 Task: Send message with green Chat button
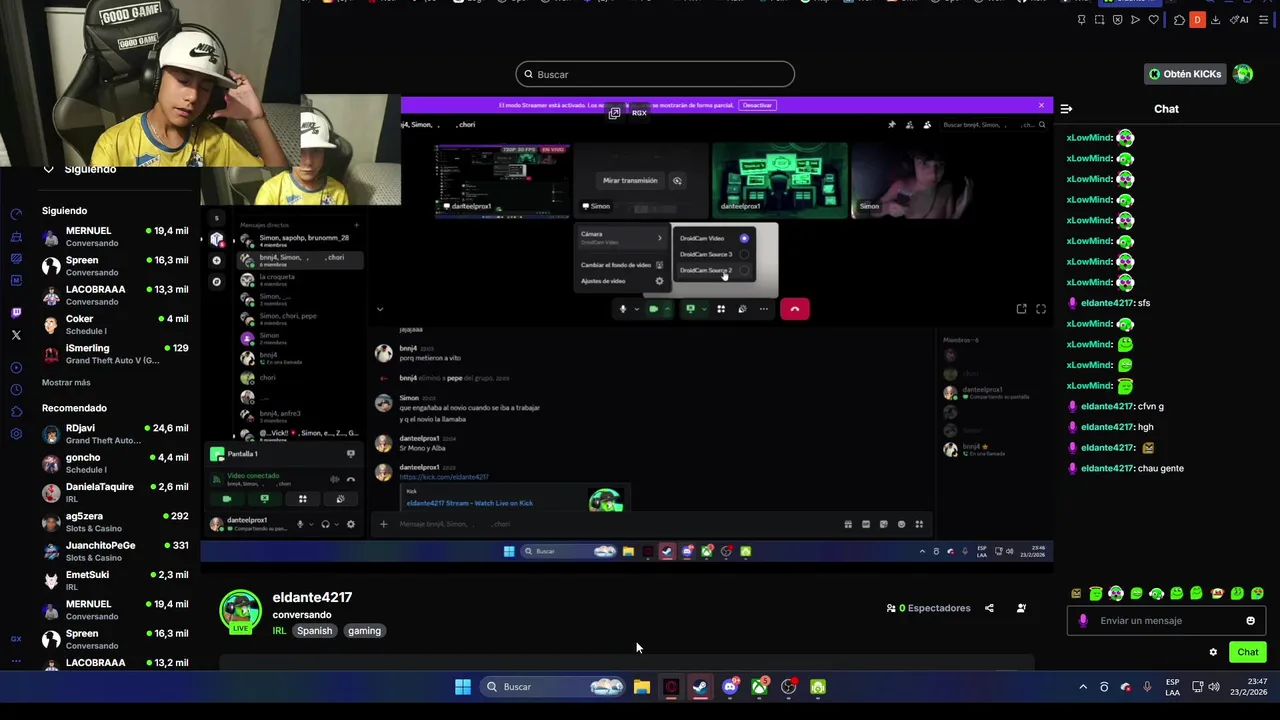(1248, 652)
